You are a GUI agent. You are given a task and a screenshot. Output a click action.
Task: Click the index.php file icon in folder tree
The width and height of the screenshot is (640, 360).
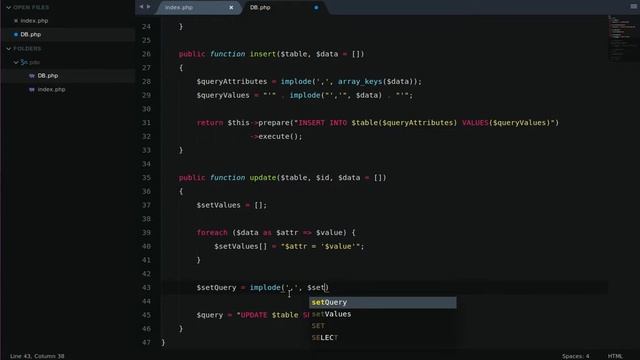32,89
